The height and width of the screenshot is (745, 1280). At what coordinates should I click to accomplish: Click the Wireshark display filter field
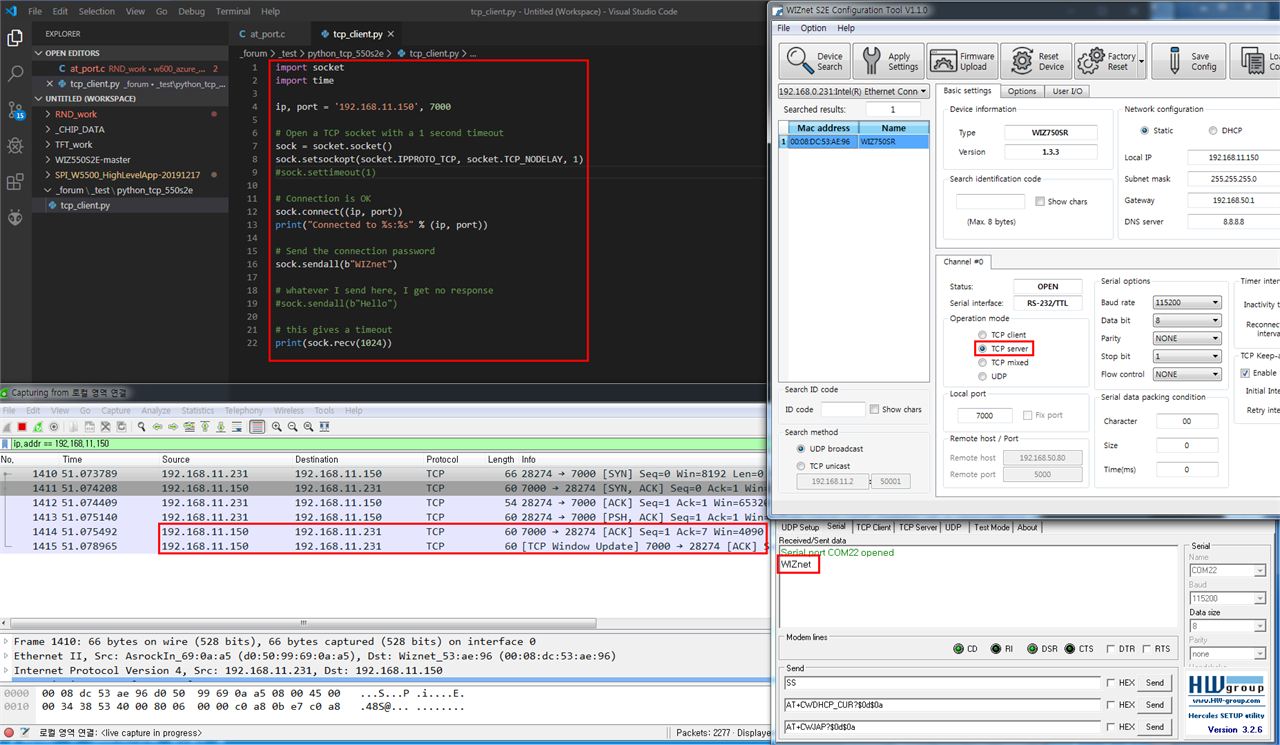tap(390, 443)
